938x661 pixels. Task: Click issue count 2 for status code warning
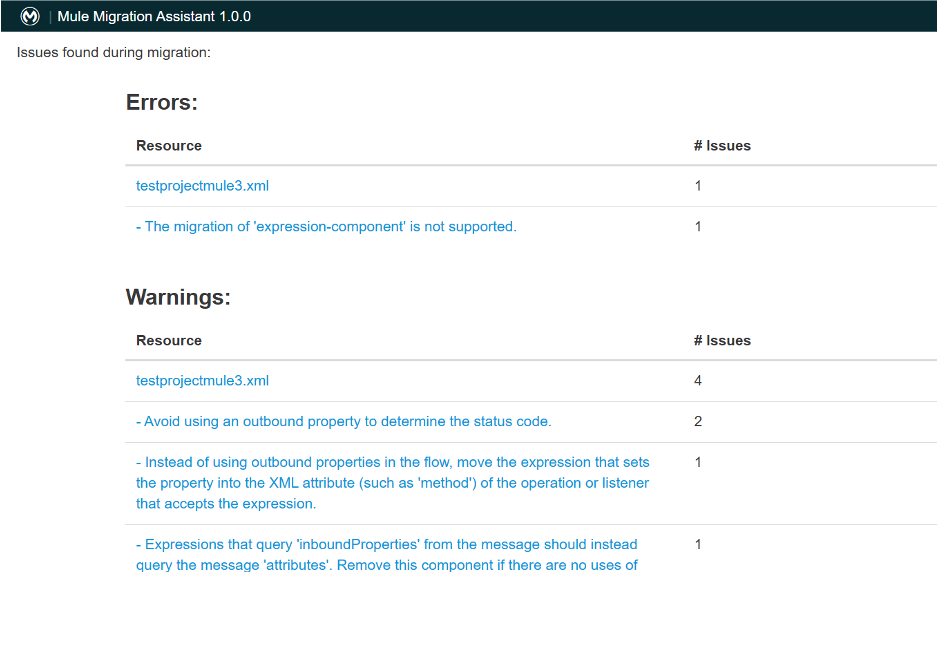(698, 422)
